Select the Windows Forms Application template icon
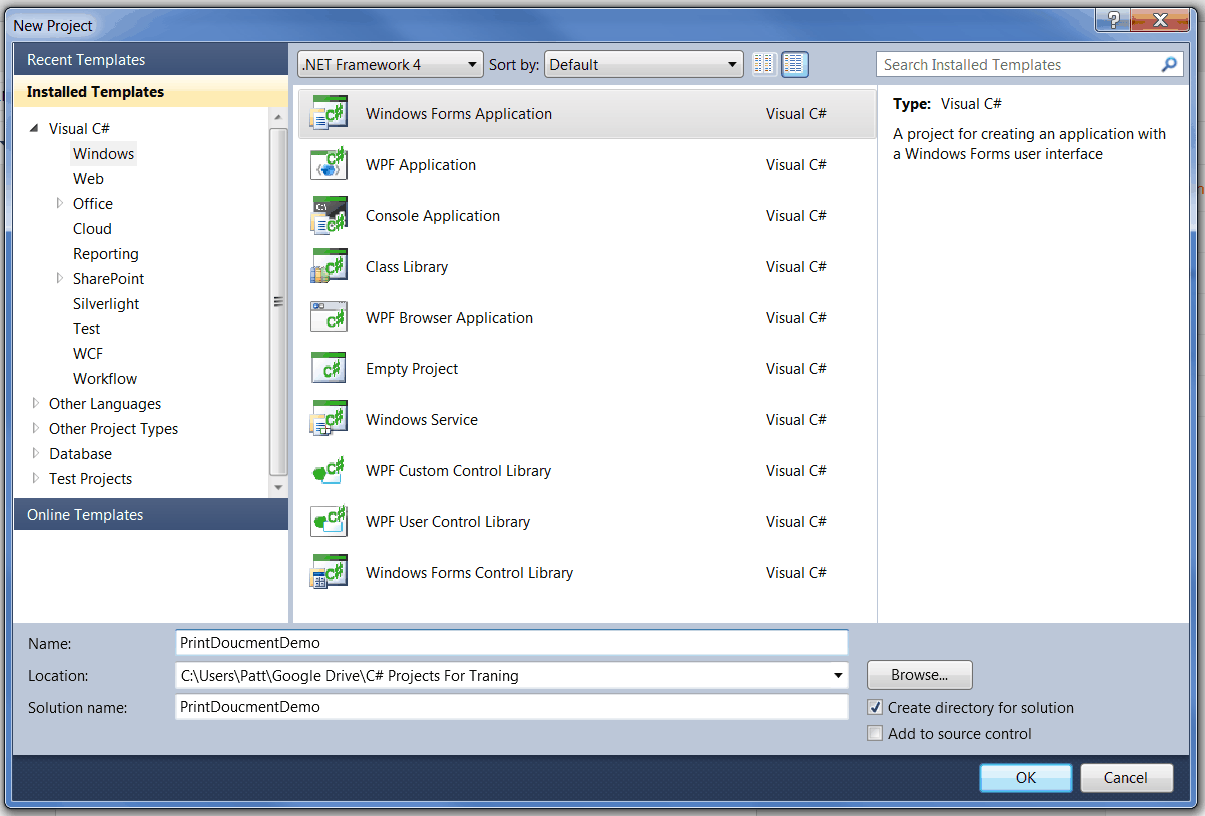 click(x=329, y=113)
